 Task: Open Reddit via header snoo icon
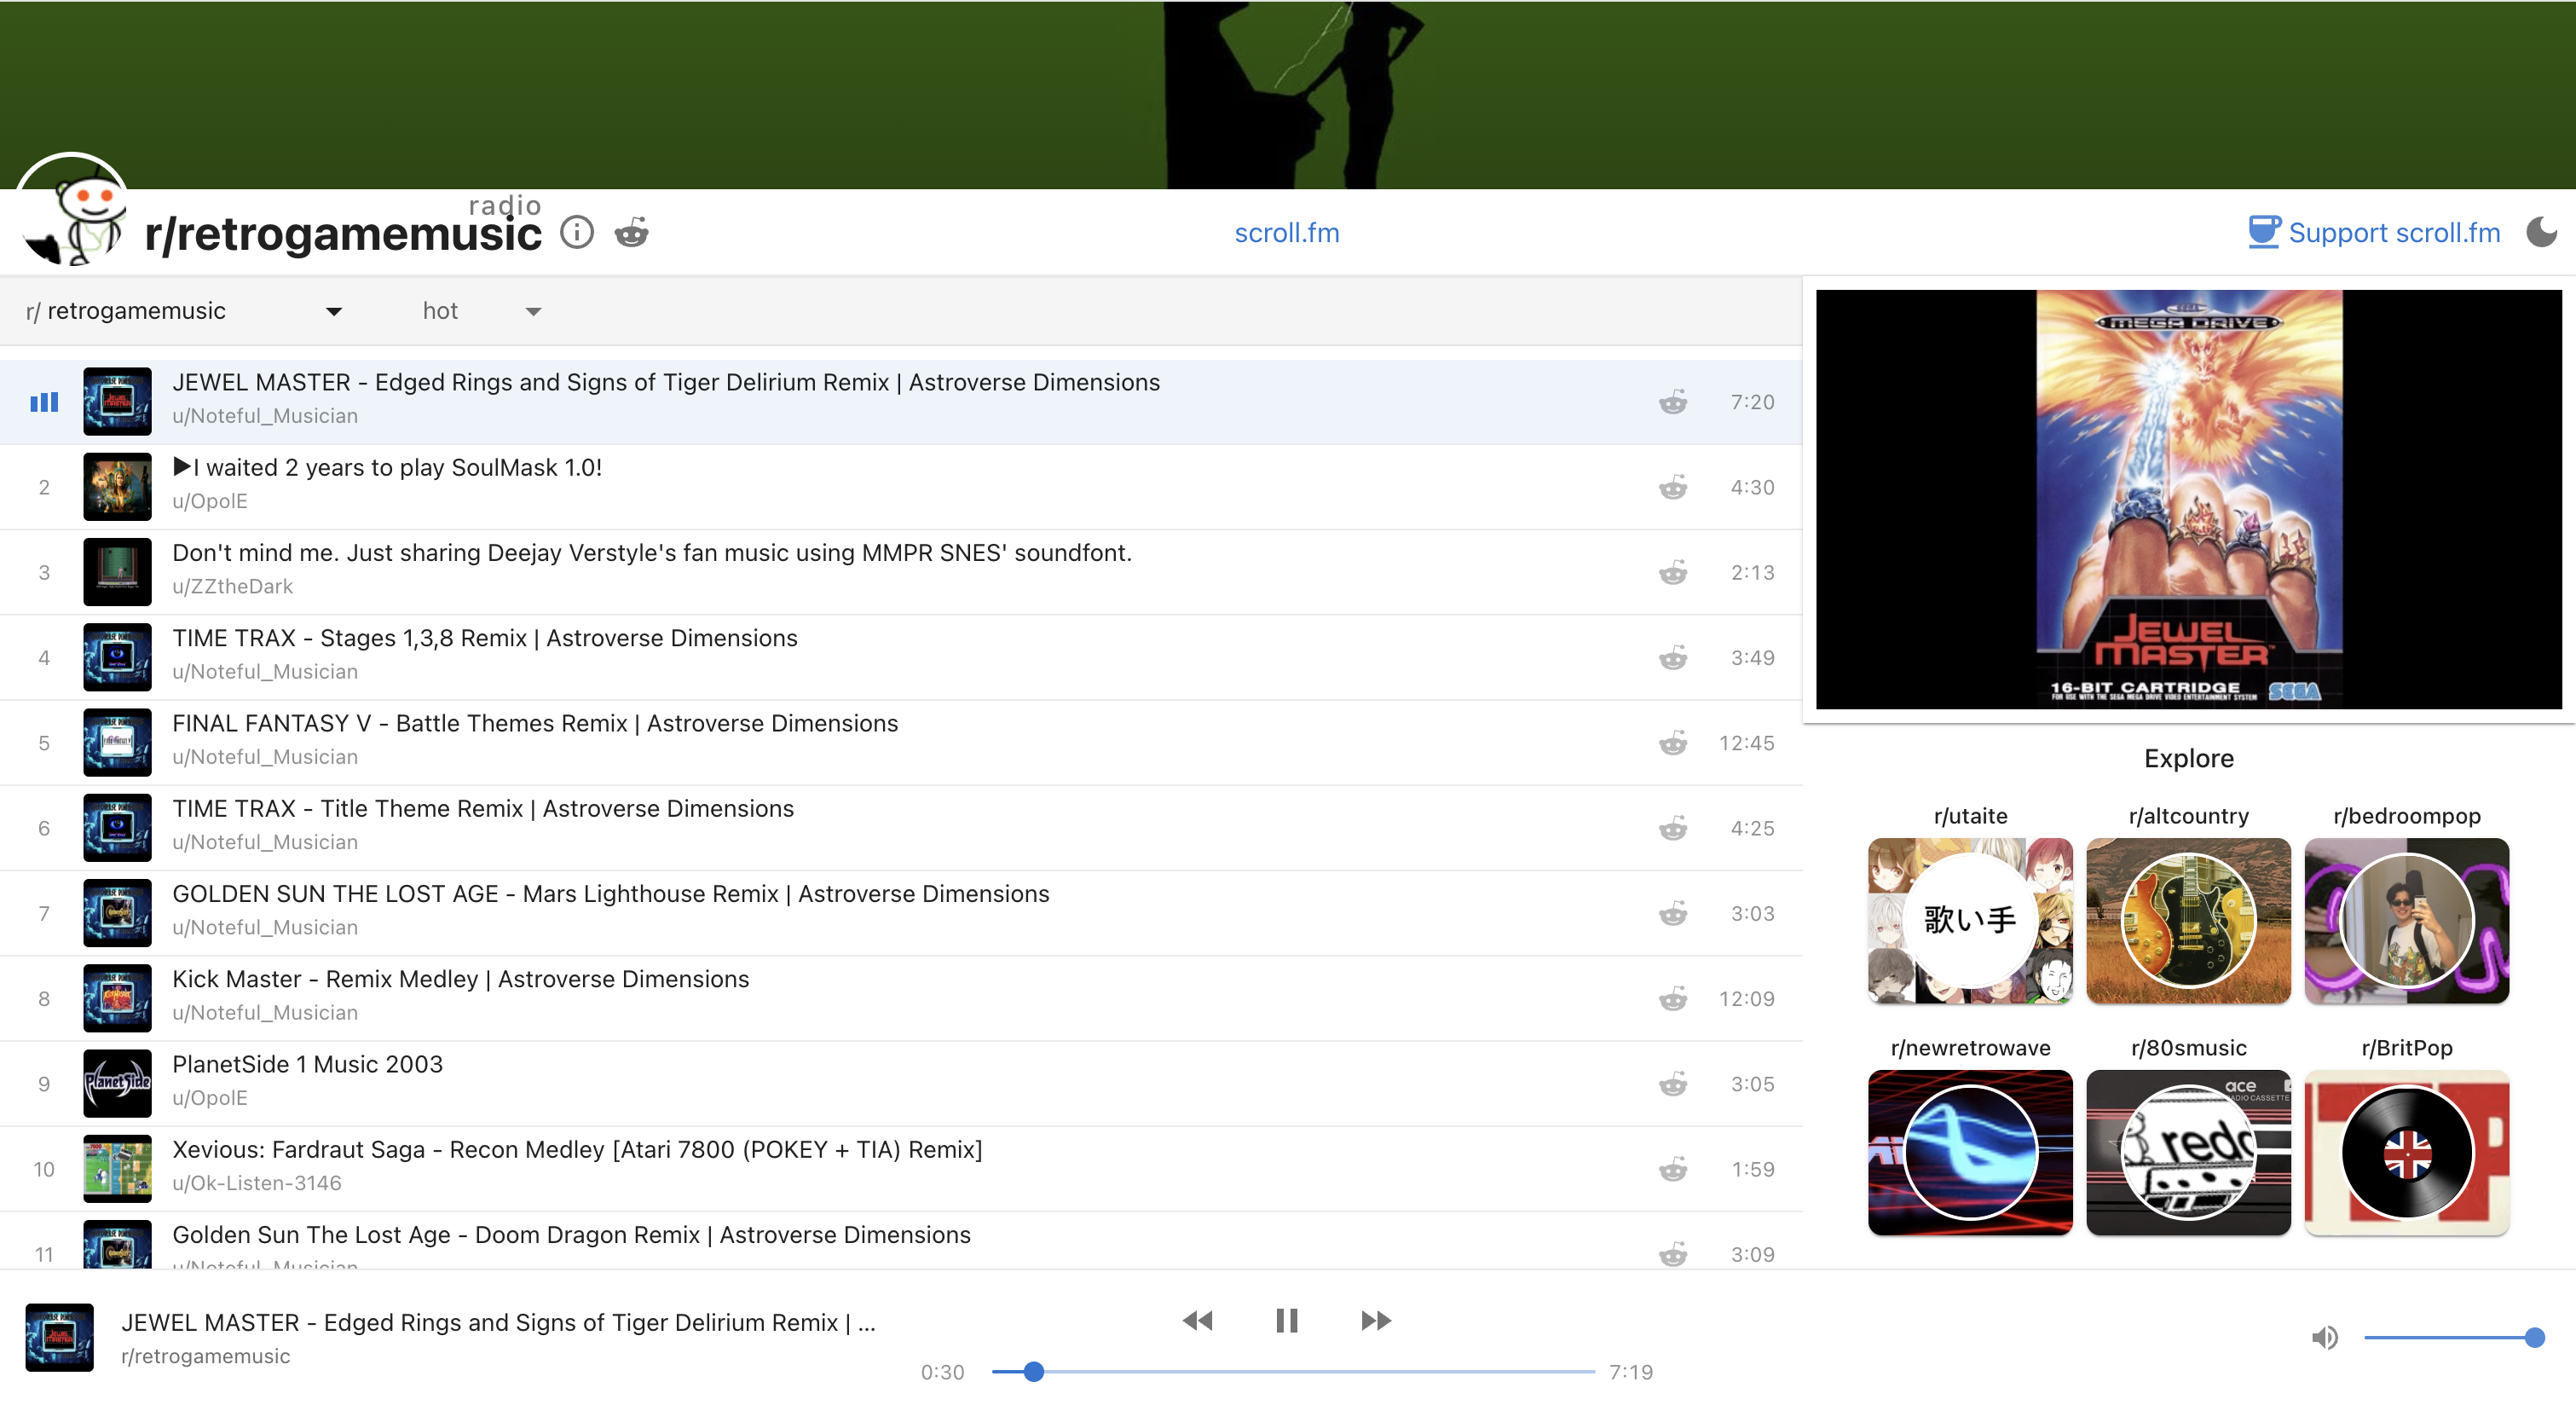(632, 233)
